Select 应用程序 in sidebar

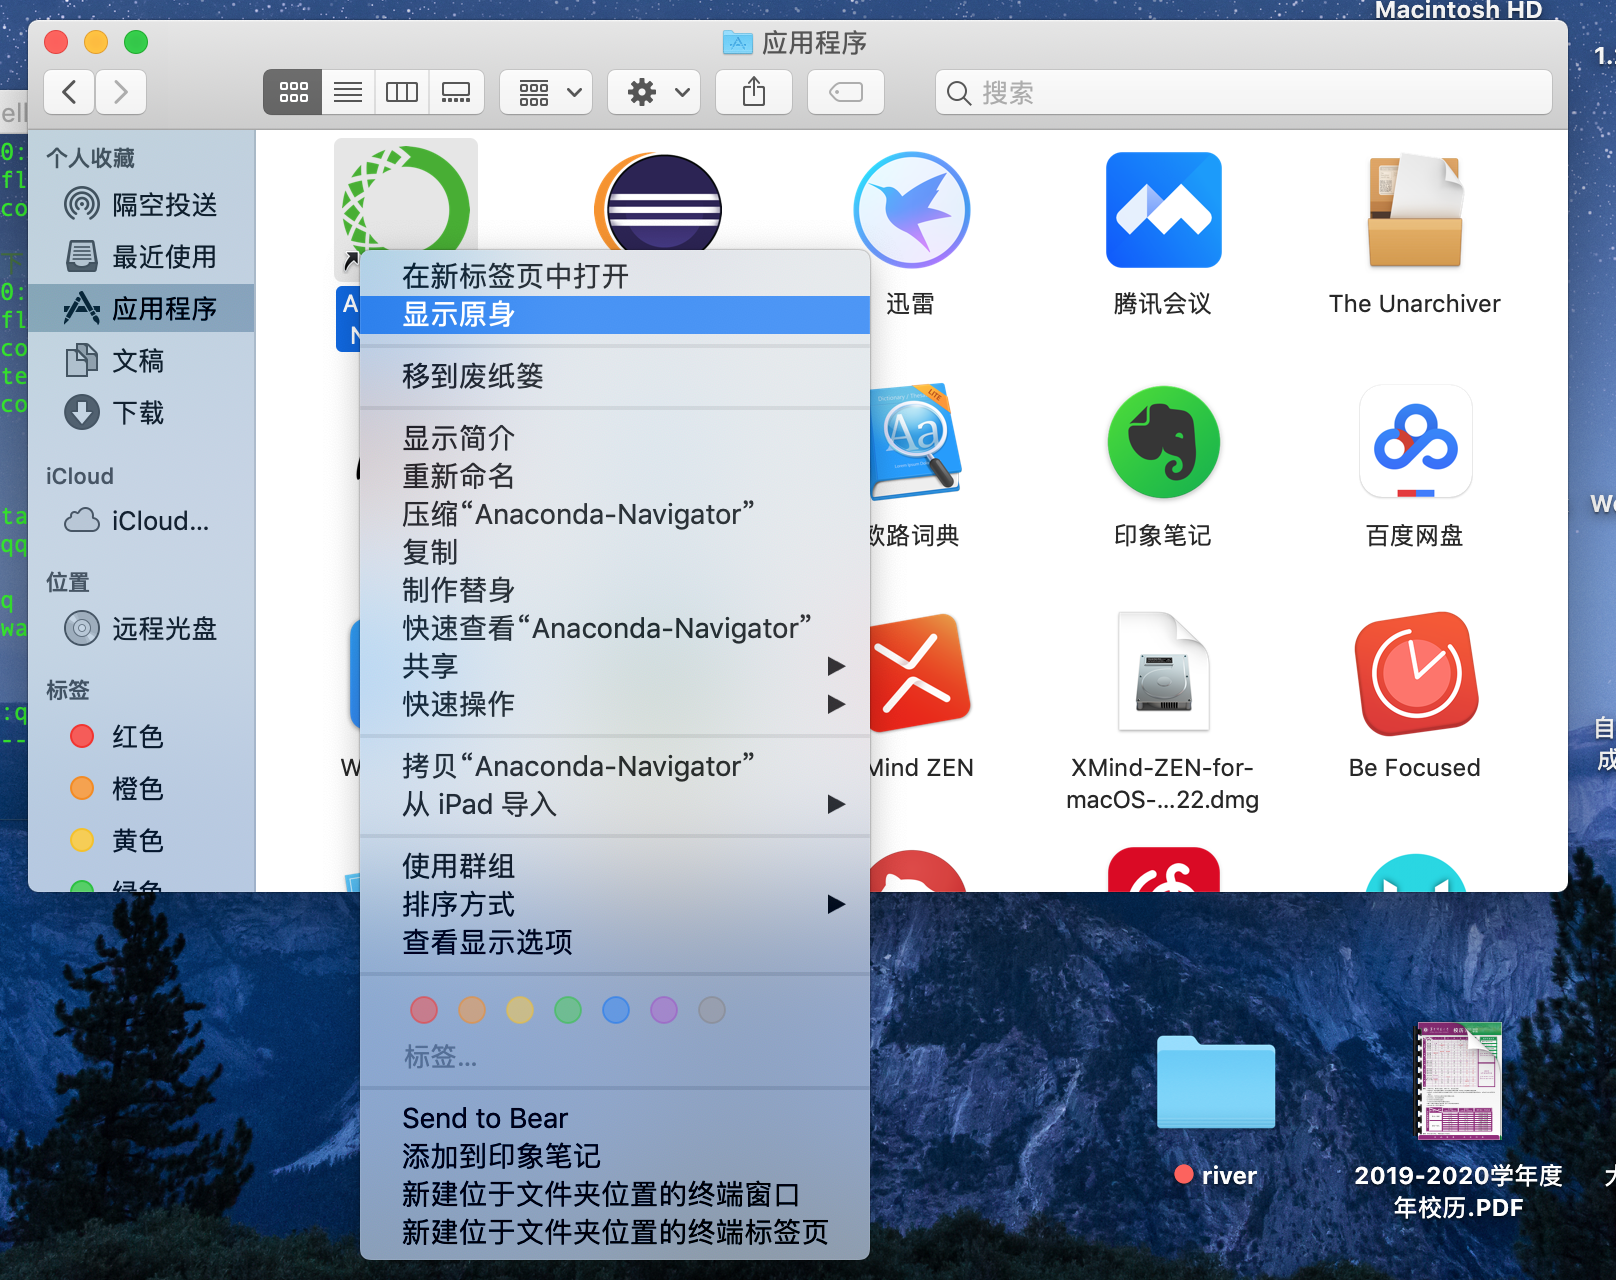click(141, 309)
